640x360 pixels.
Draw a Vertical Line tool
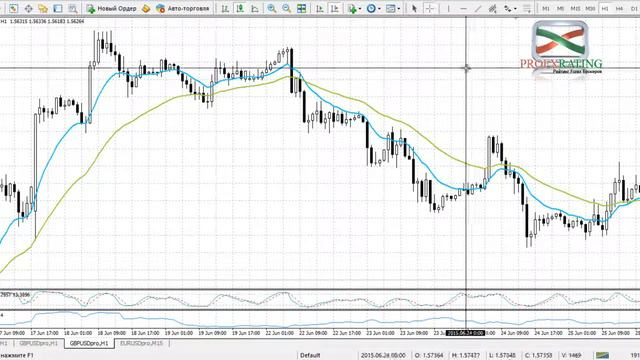(x=448, y=8)
